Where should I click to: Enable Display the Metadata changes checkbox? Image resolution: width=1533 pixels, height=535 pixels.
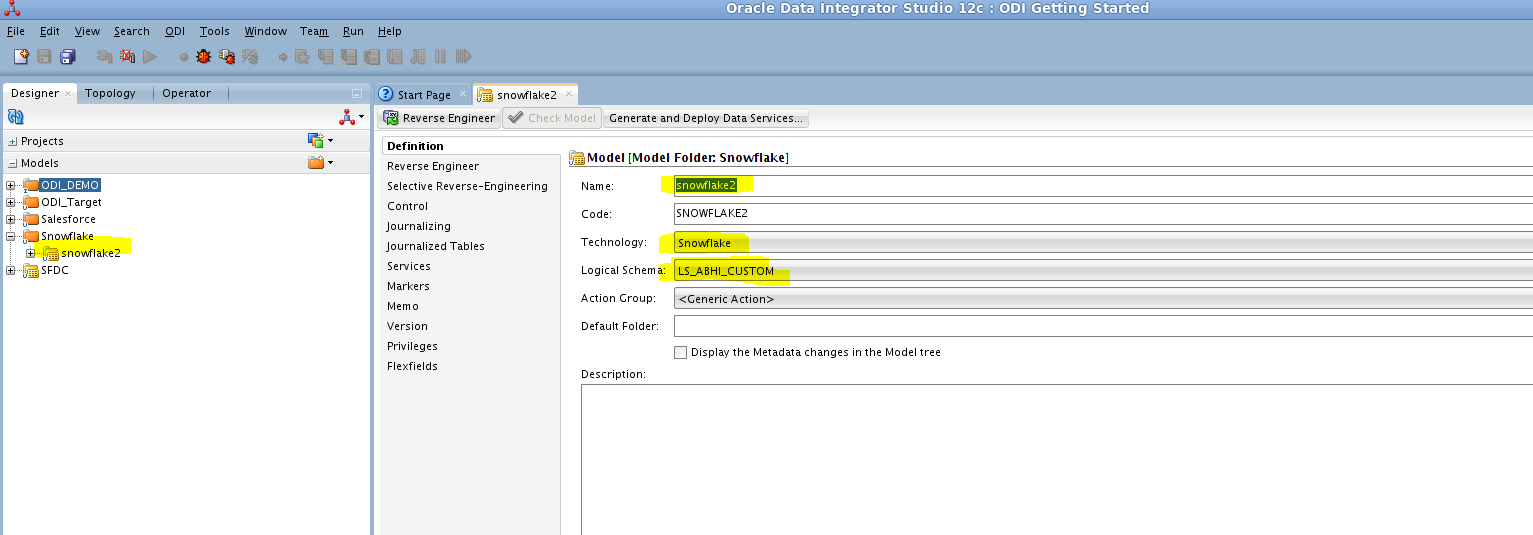click(x=681, y=352)
